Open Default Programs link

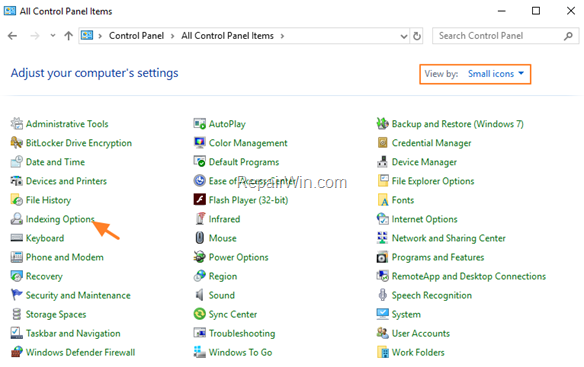(244, 162)
